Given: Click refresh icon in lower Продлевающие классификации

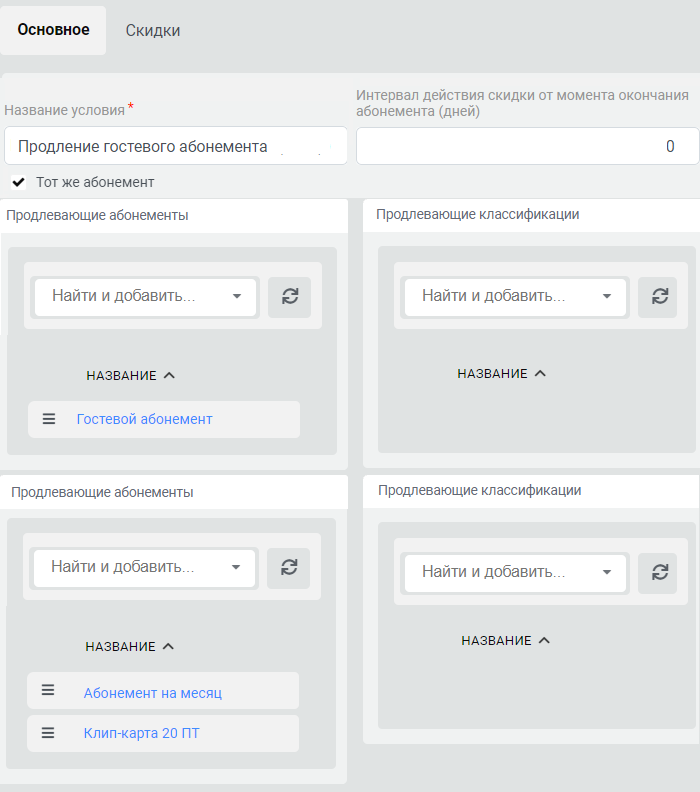Looking at the screenshot, I should pos(660,573).
